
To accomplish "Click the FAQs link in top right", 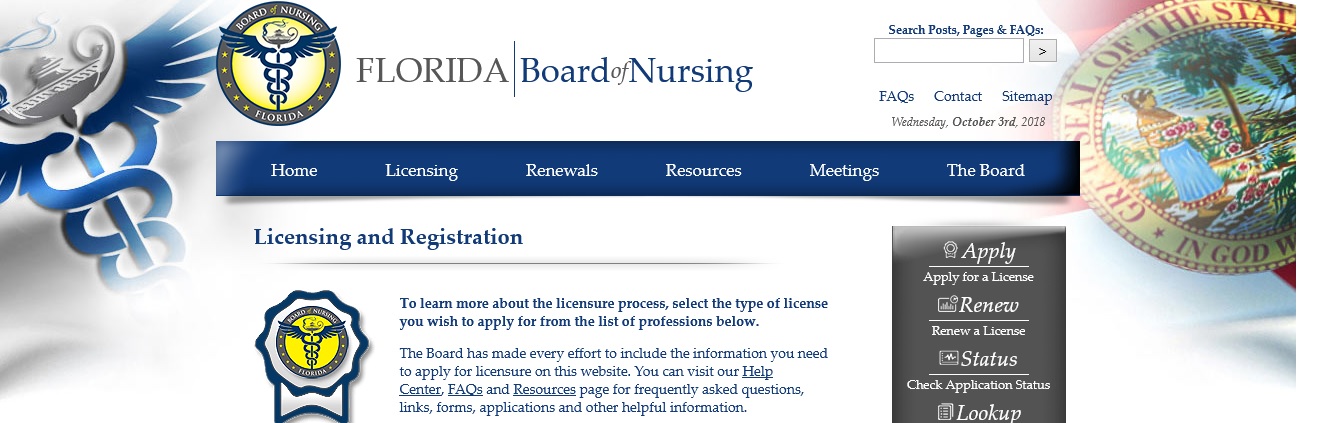I will (x=896, y=97).
